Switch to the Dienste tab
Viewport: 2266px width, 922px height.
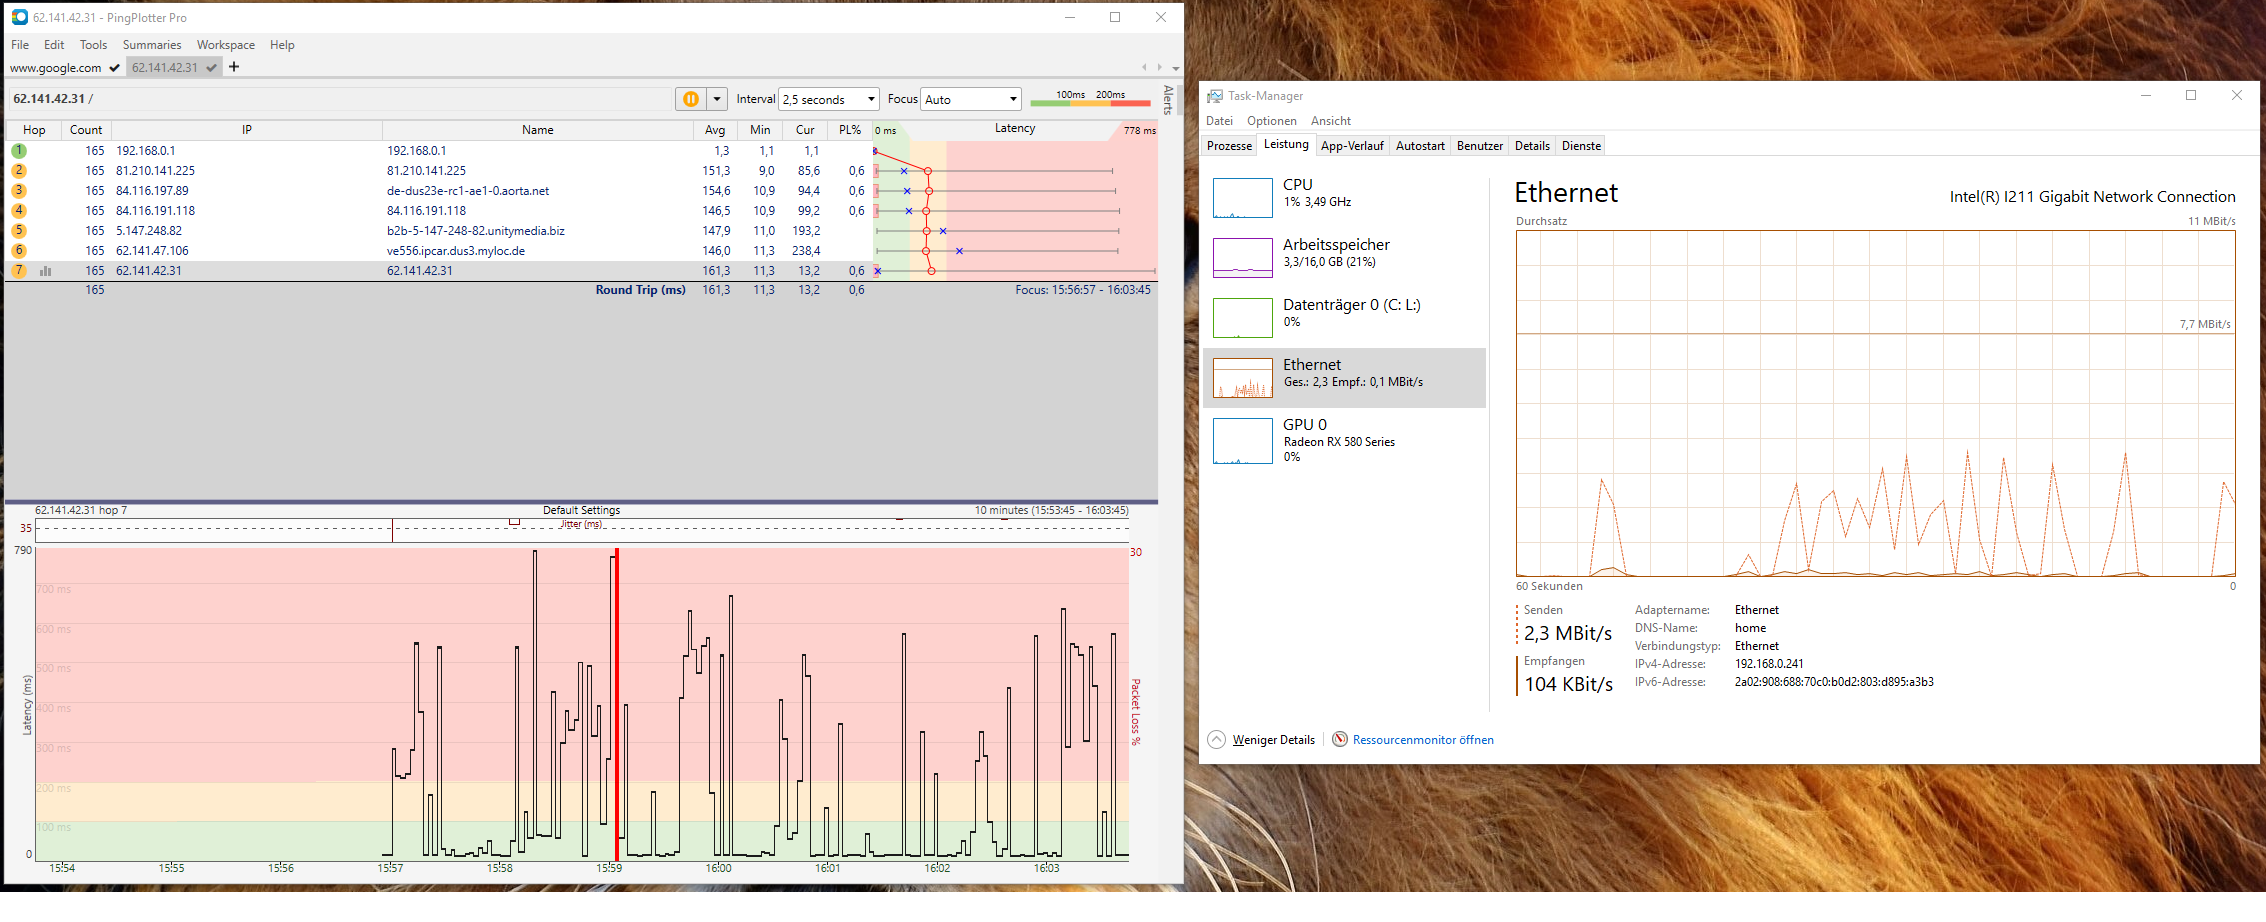click(x=1581, y=146)
